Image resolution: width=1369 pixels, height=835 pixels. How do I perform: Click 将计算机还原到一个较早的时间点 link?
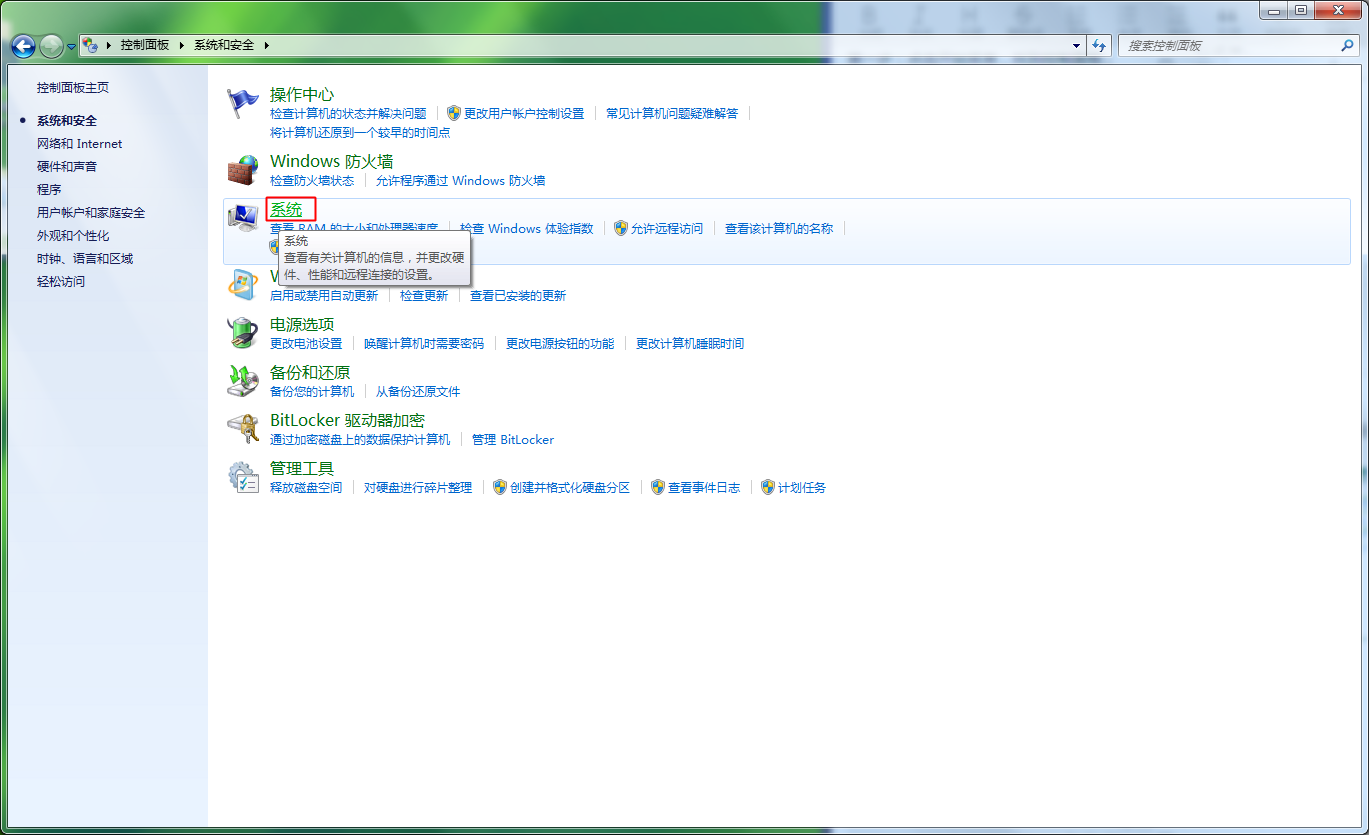360,133
